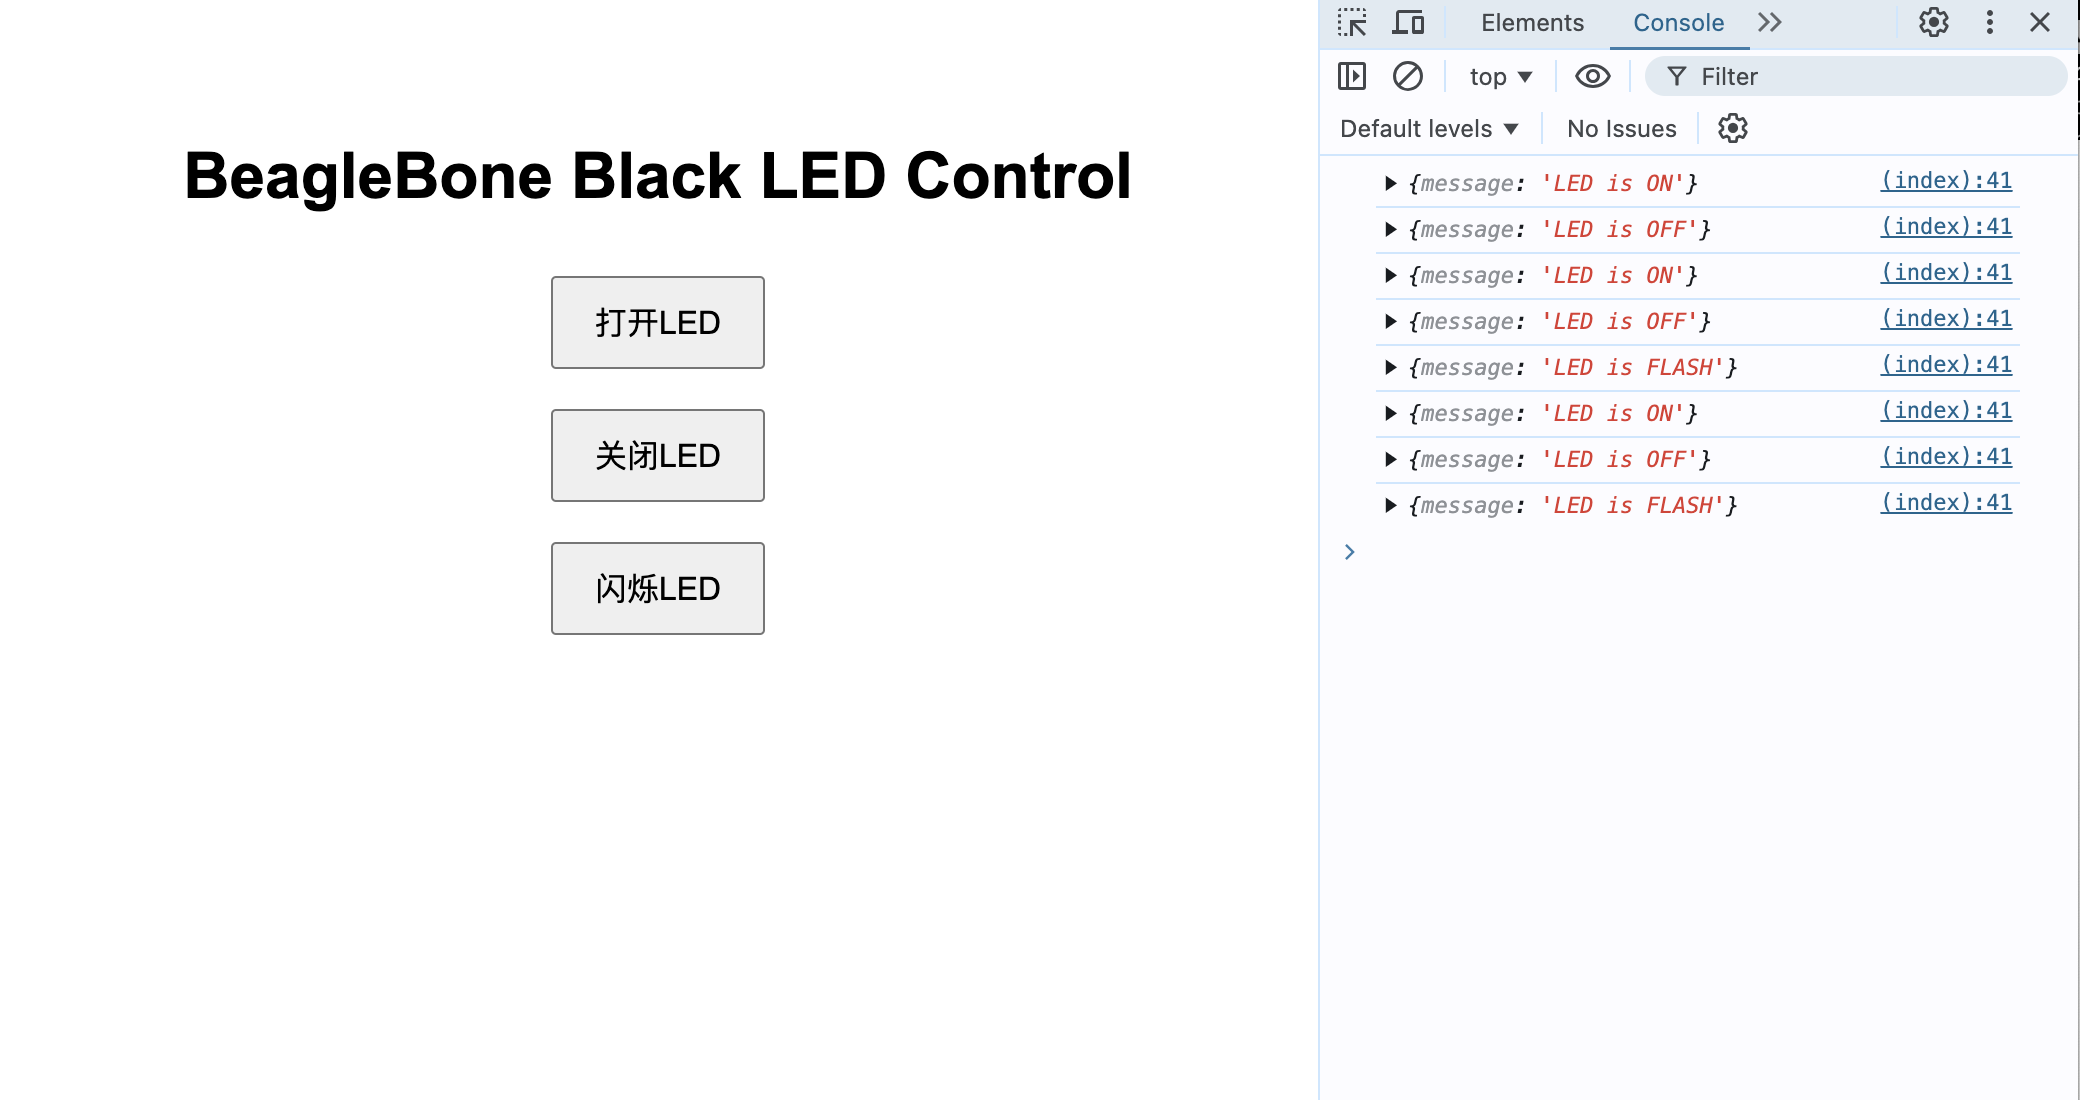Viewport: 2080px width, 1100px height.
Task: Switch to the Elements tab
Action: pos(1532,23)
